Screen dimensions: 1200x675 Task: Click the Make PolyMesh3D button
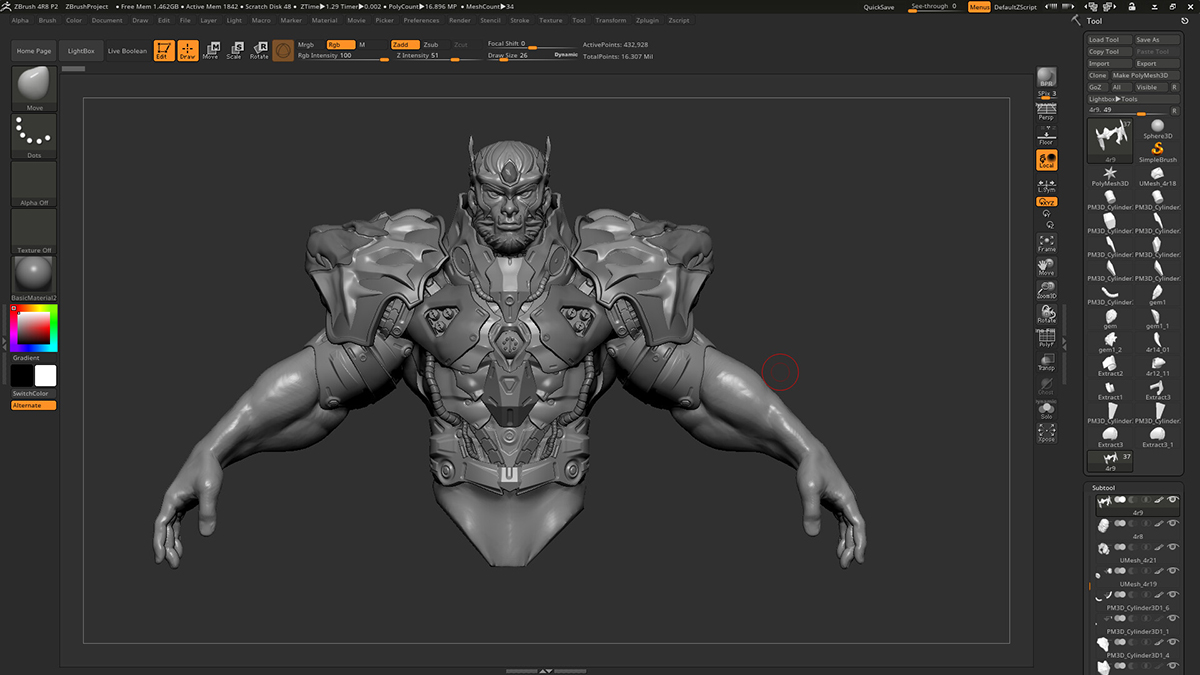coord(1146,75)
